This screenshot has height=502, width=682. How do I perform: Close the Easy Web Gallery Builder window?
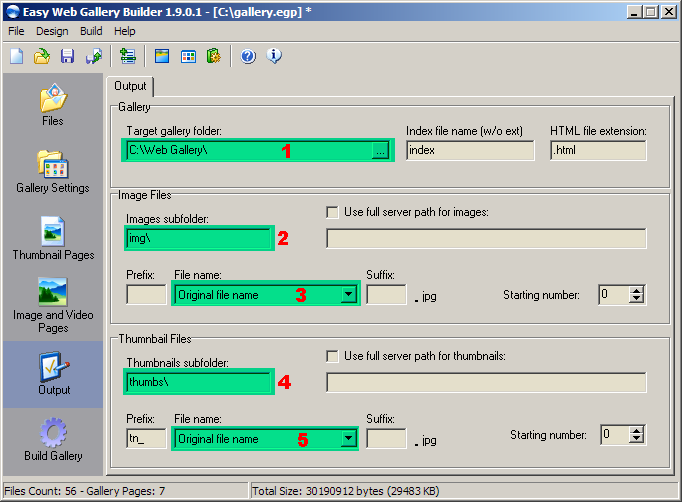coord(669,12)
